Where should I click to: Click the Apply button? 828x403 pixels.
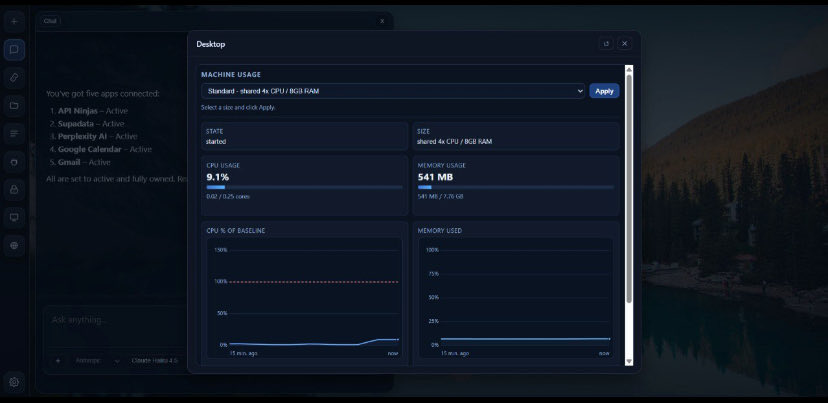pyautogui.click(x=604, y=91)
